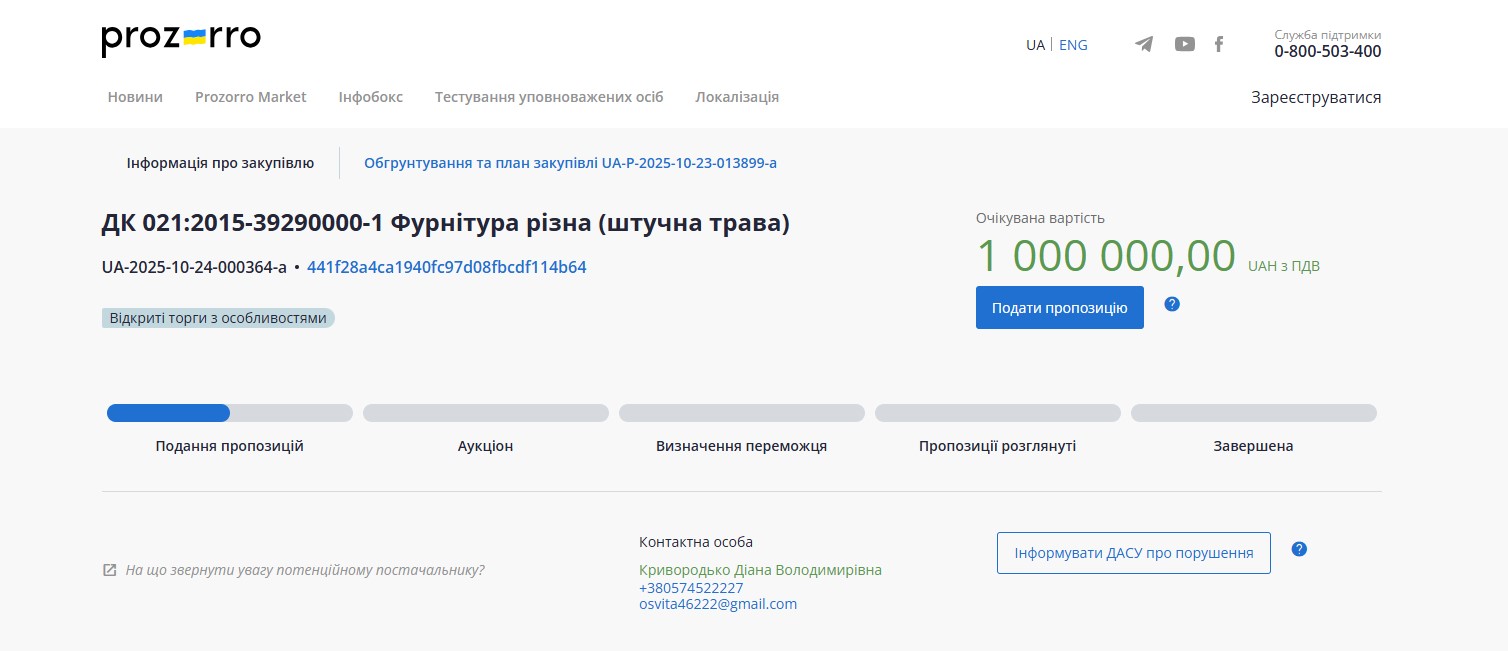Click the Зареєструватися link

(x=1316, y=97)
